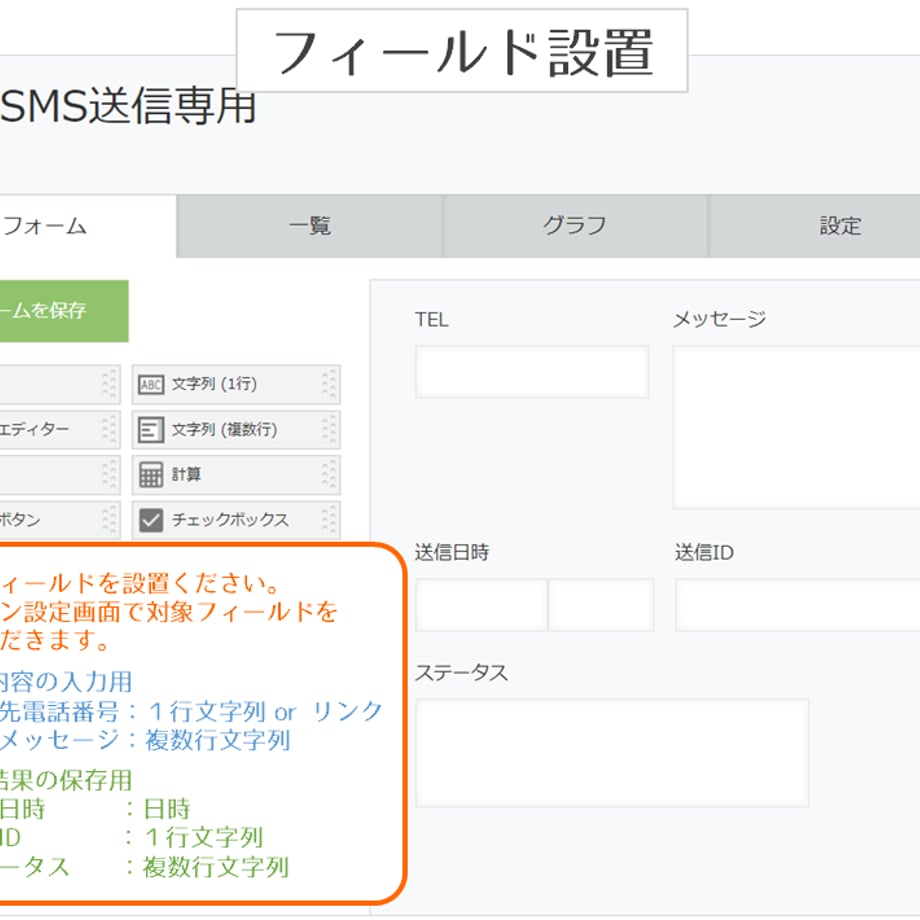Click the green フォームを保存 button
Screen dimensions: 920x920
63,311
